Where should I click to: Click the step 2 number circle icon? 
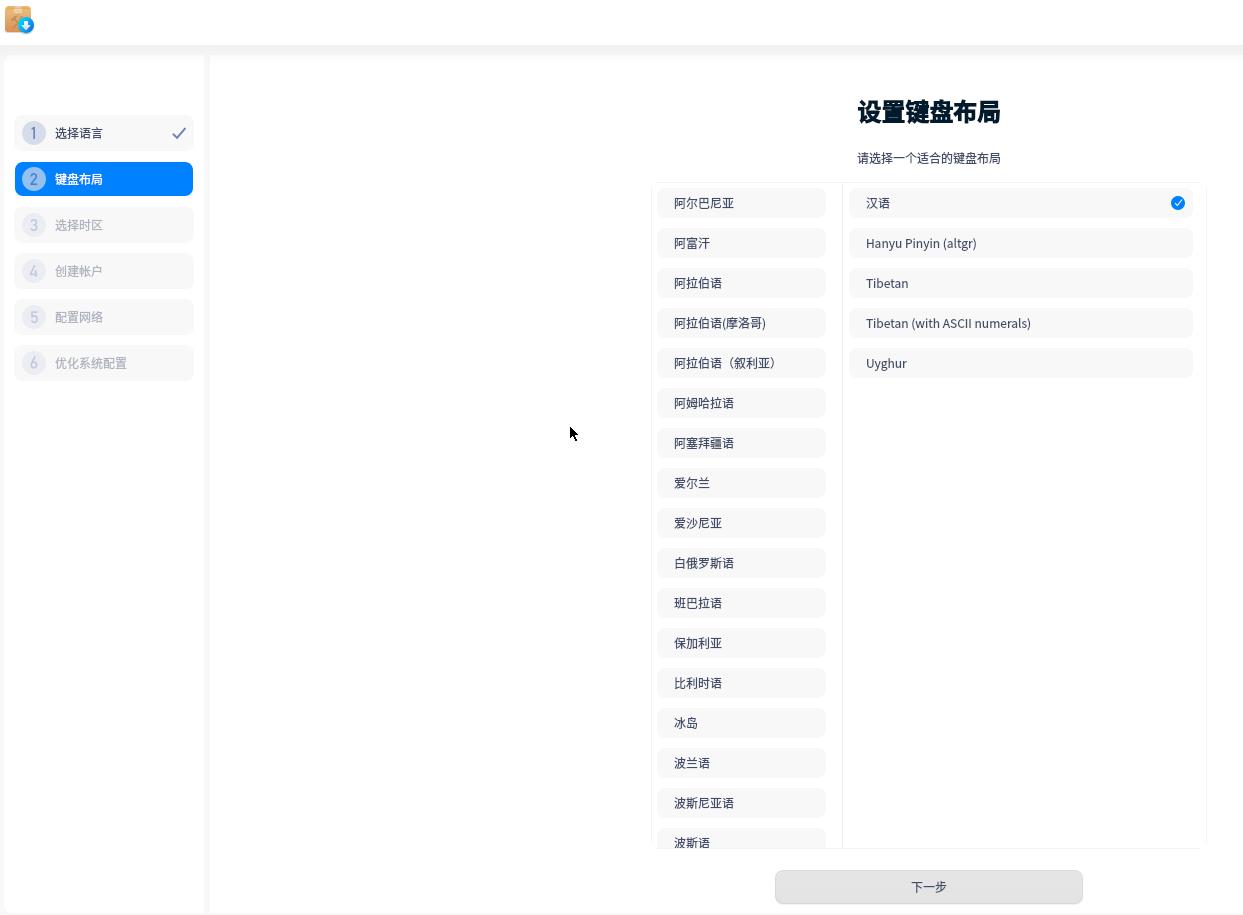pyautogui.click(x=34, y=179)
